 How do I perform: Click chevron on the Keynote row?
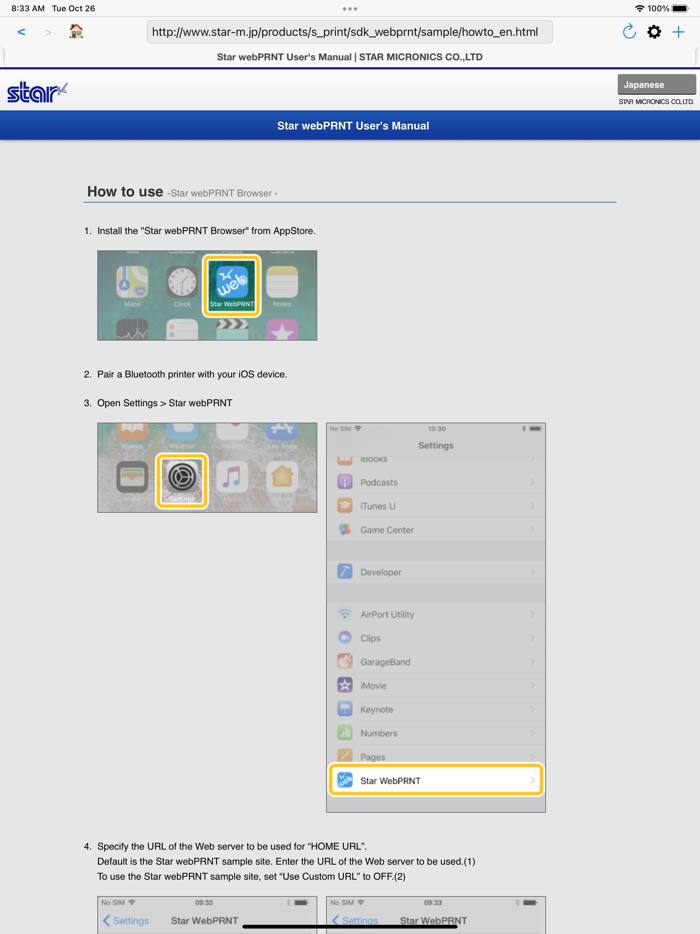click(x=533, y=709)
